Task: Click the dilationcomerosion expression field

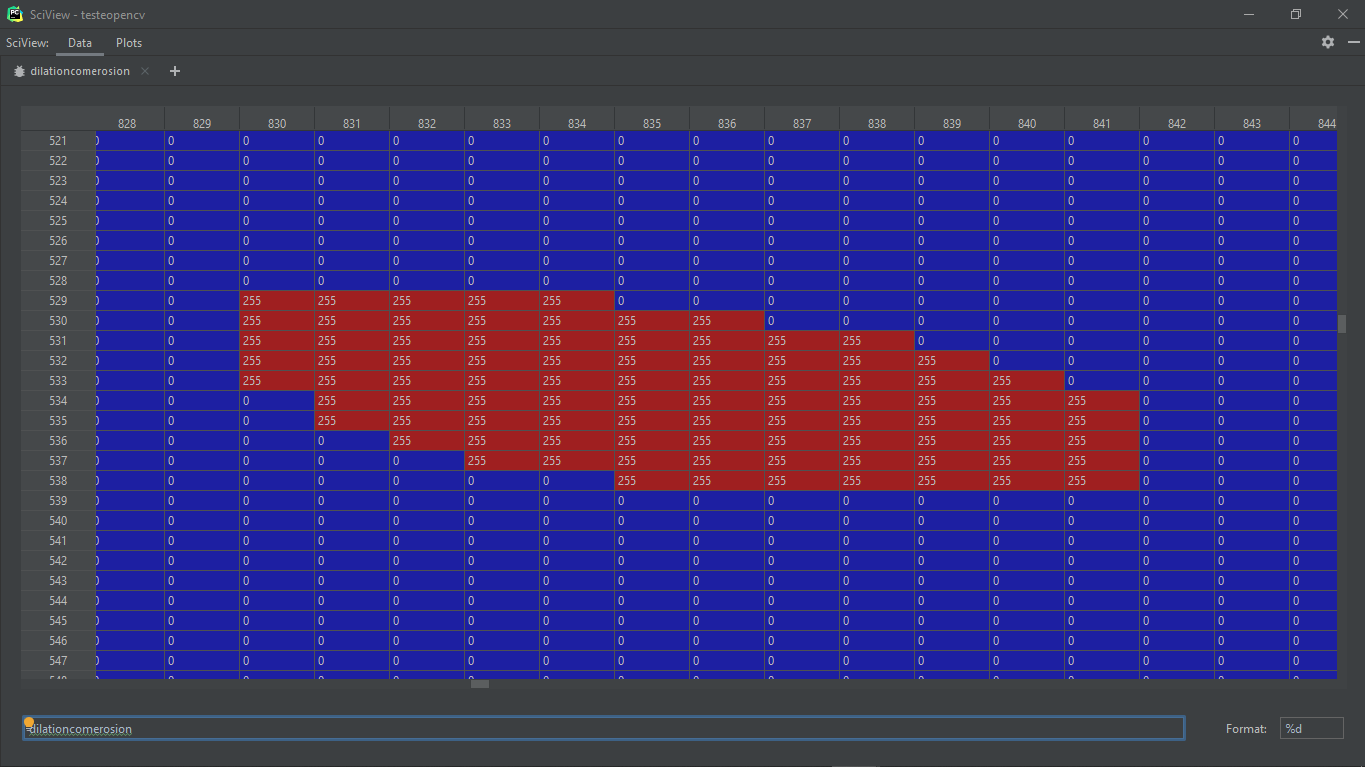Action: (x=604, y=728)
